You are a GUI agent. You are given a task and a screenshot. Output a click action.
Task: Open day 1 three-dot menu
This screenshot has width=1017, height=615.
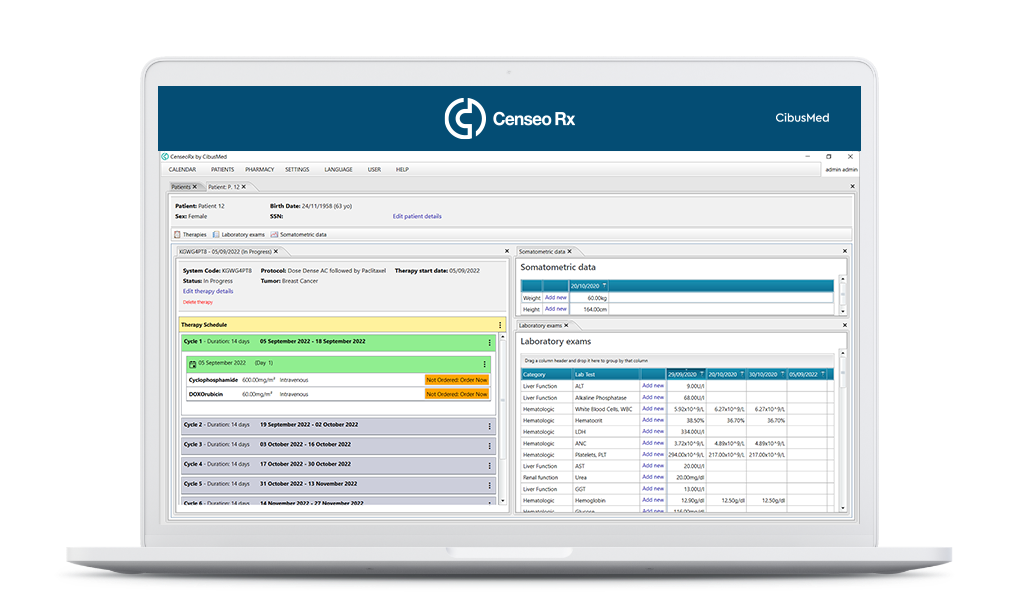pyautogui.click(x=485, y=364)
